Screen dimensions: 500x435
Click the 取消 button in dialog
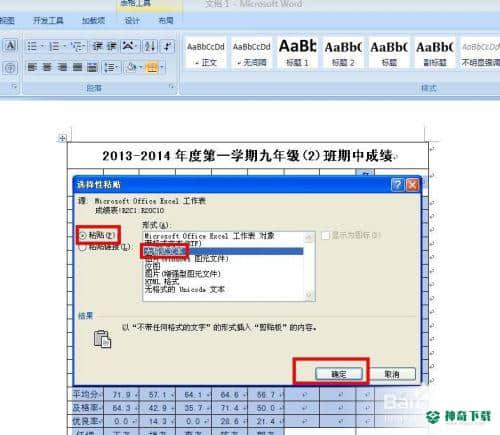coord(392,374)
